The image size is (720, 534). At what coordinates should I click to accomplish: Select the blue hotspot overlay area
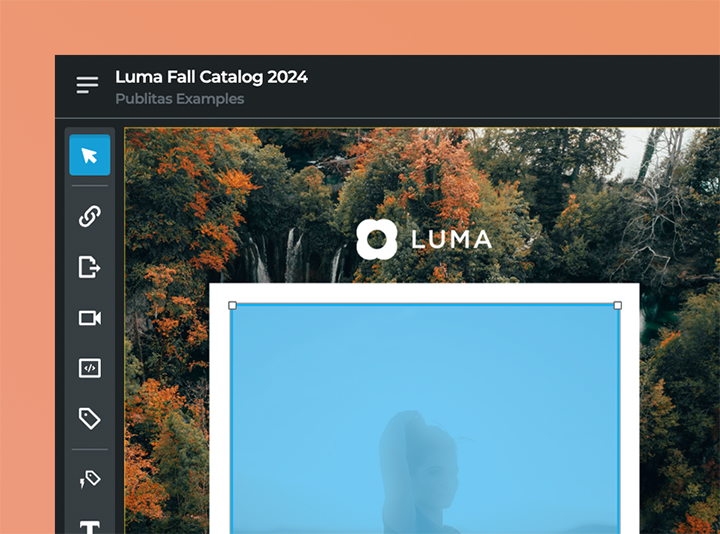425,419
